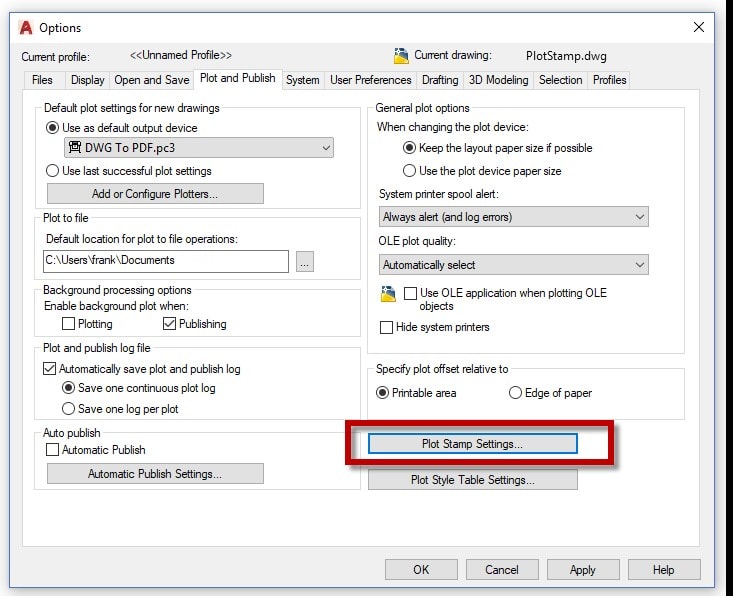Click the drawing icon next to OLE application option
733x596 pixels.
388,294
